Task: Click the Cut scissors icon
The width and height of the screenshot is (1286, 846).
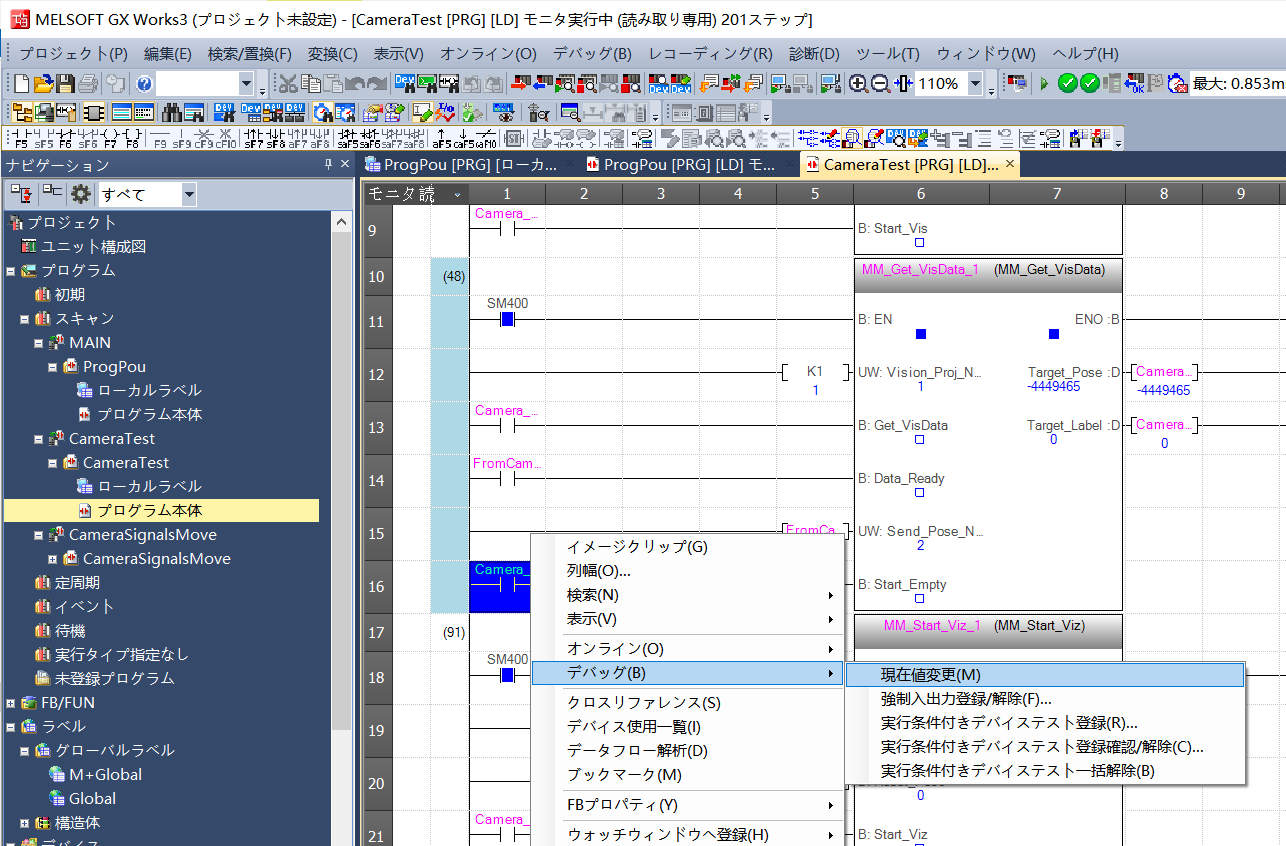Action: pos(287,84)
